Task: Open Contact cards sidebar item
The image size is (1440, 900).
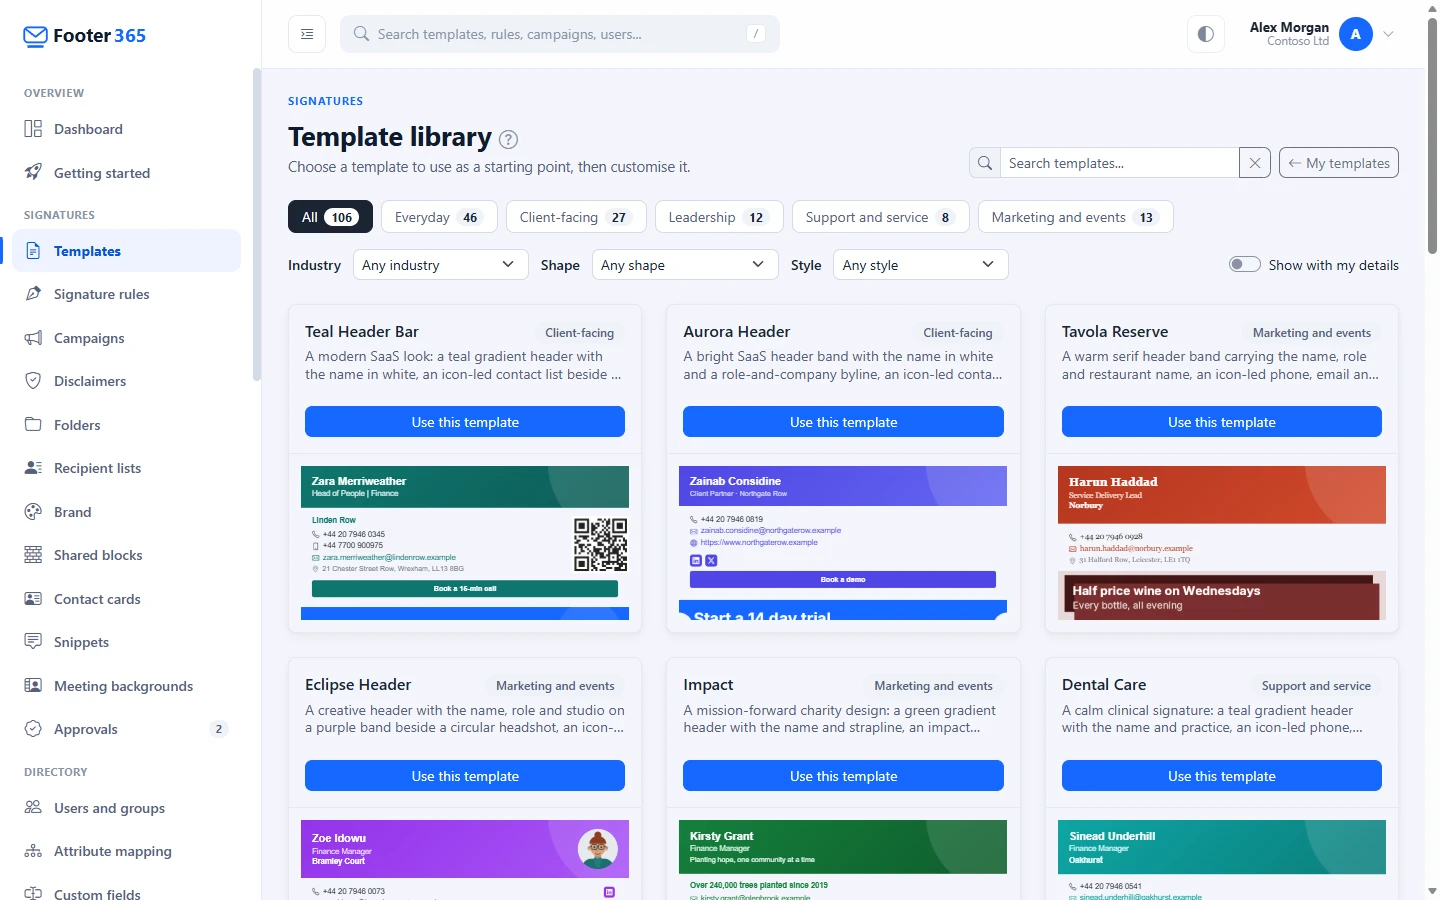Action: (126, 599)
